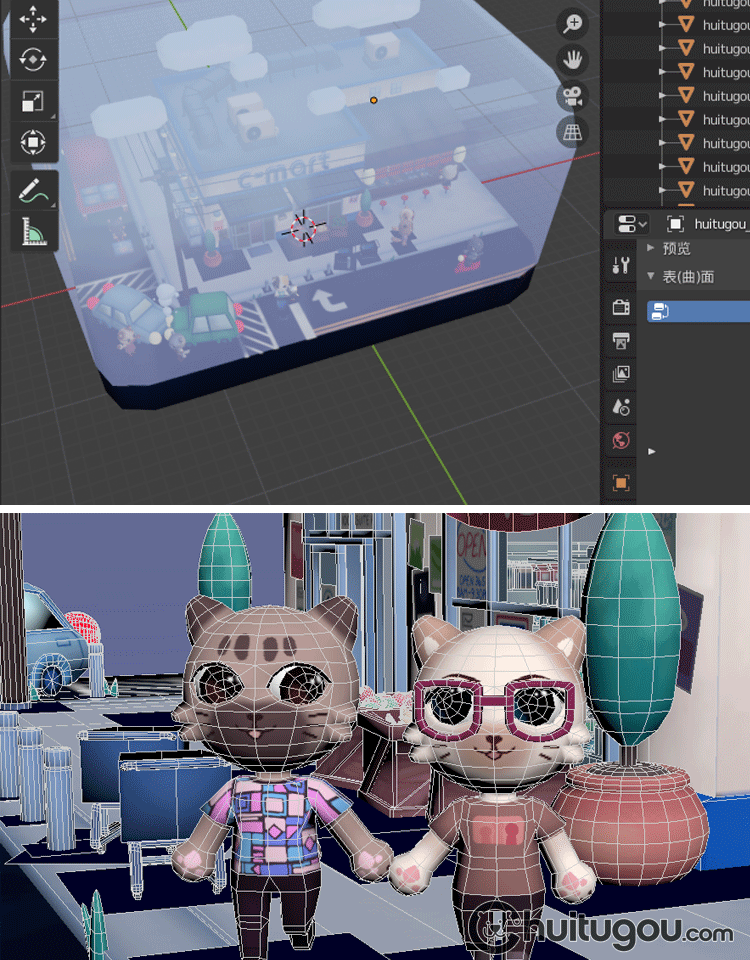The width and height of the screenshot is (750, 960).
Task: Open the World properties tab
Action: (621, 440)
